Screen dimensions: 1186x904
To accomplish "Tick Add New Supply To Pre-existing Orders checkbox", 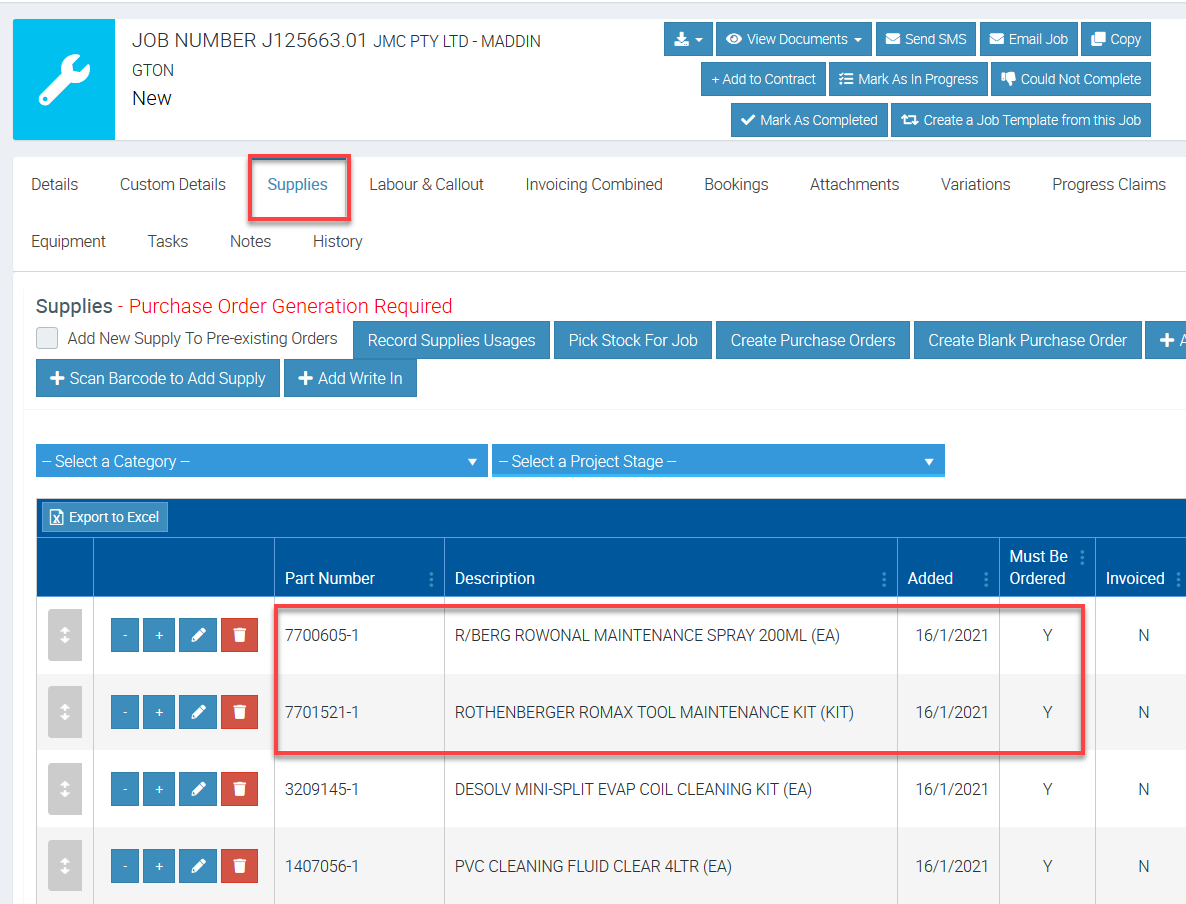I will point(47,338).
